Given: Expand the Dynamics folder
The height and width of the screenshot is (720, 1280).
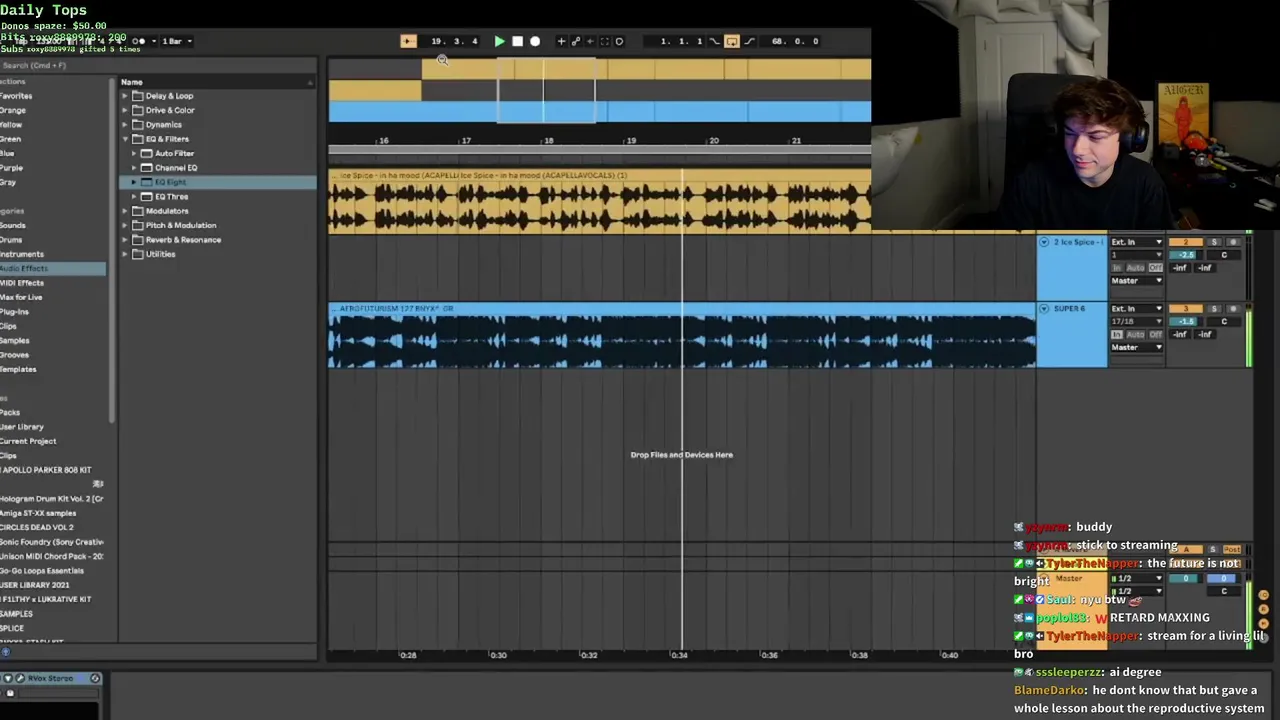Looking at the screenshot, I should point(125,125).
